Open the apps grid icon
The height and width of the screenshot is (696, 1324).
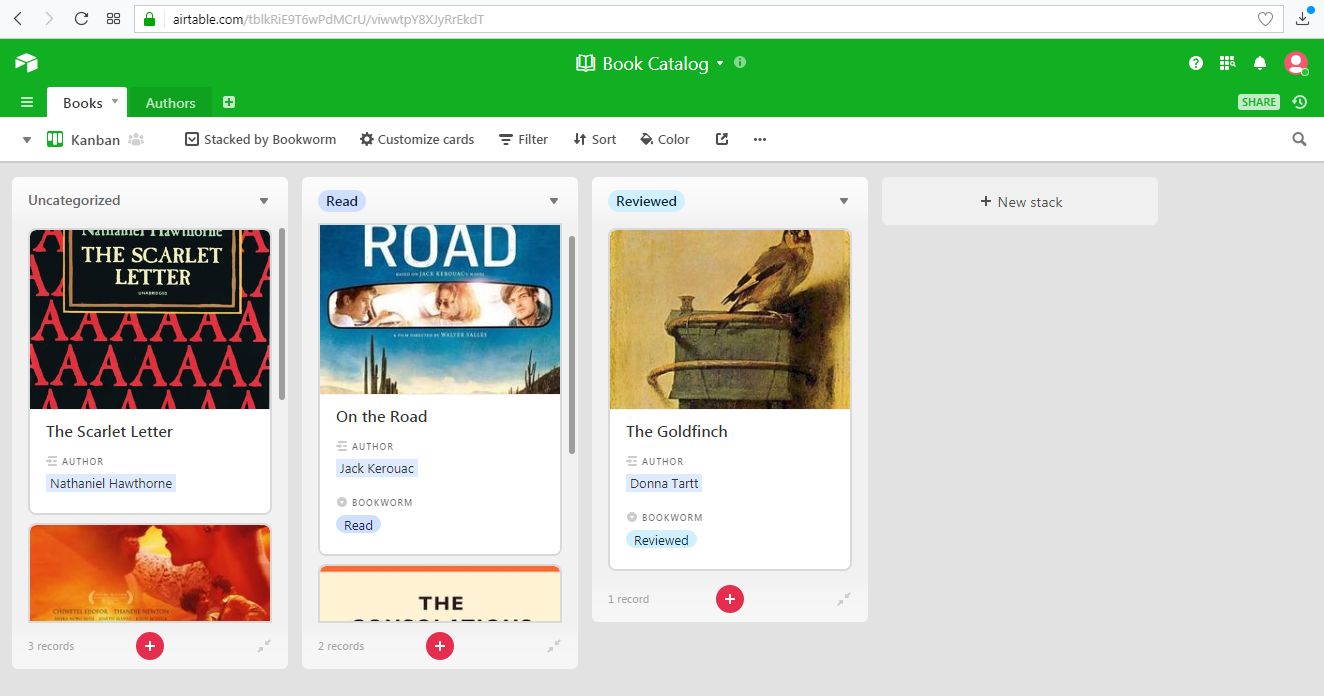(x=1228, y=63)
